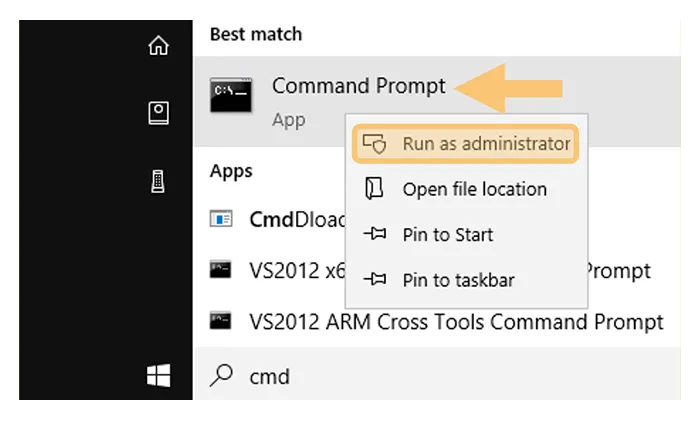Select Open file location
This screenshot has height=423, width=700.
coord(467,189)
